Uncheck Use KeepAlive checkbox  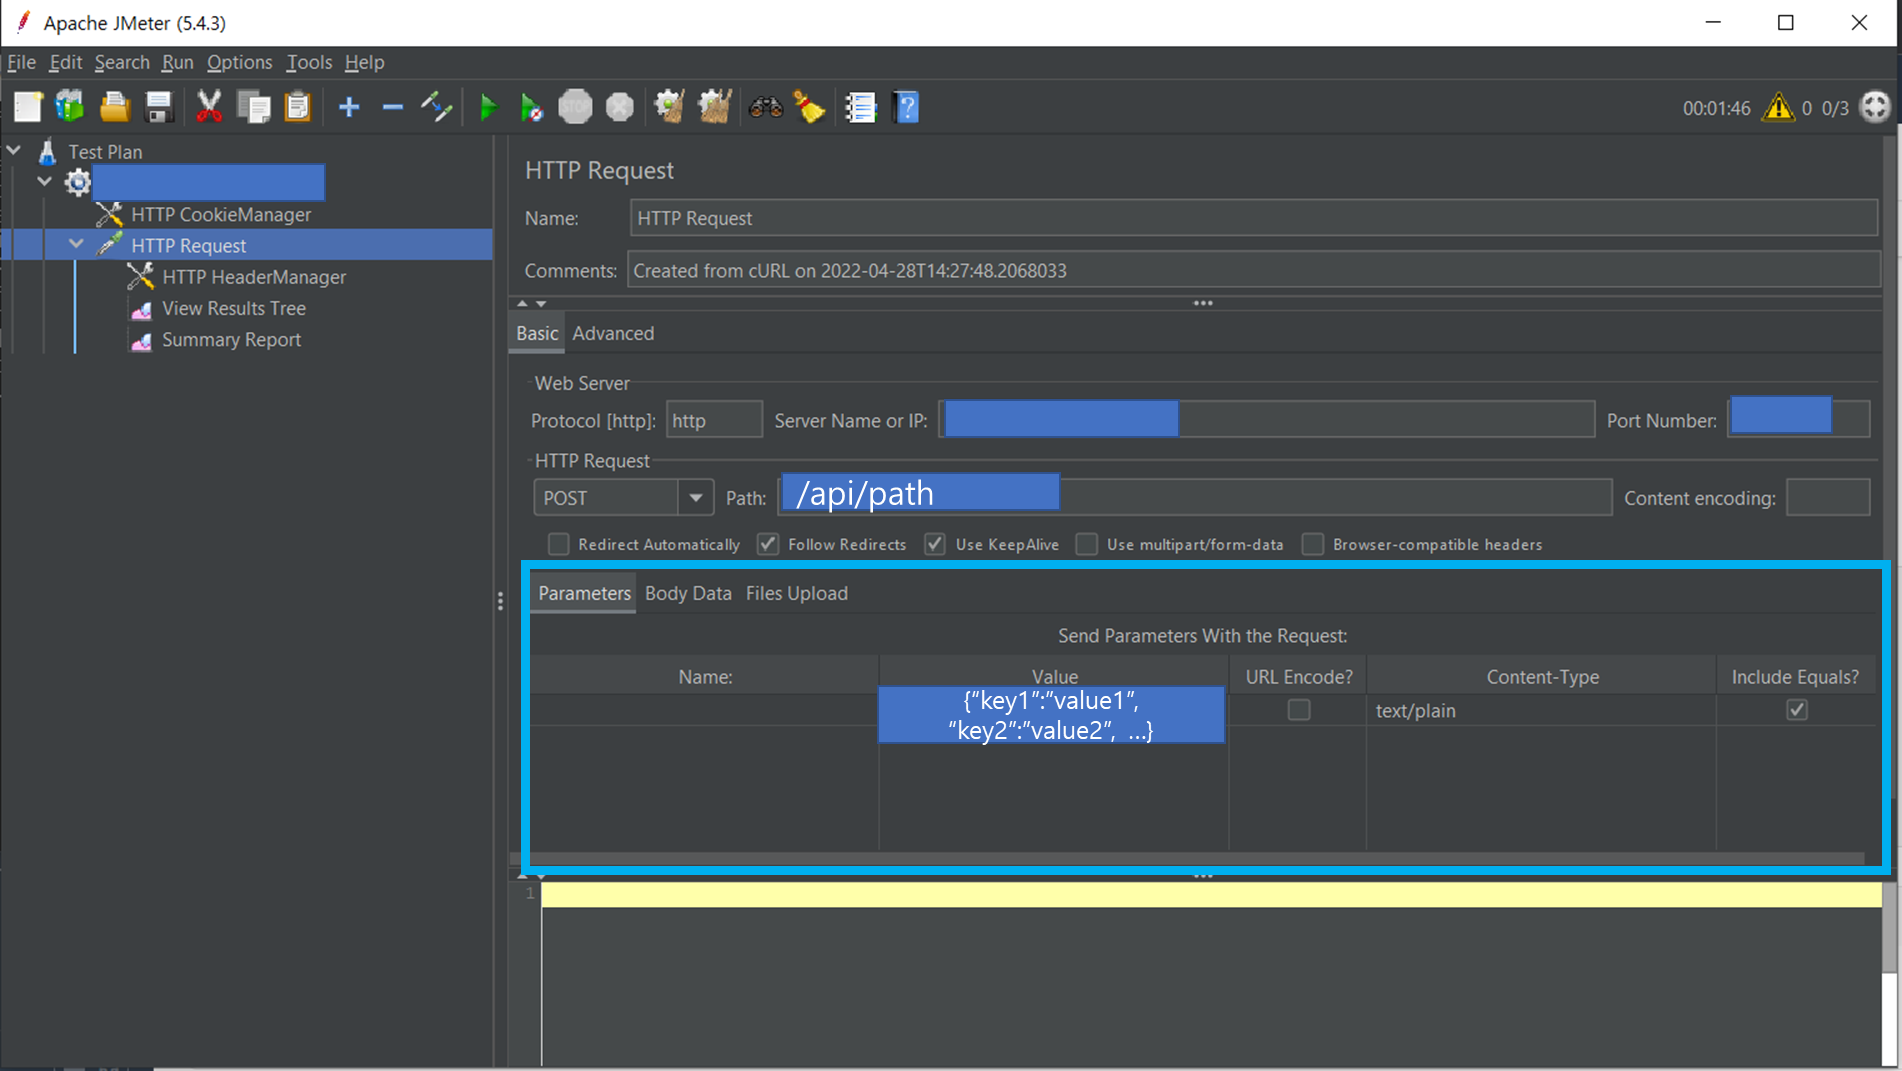935,544
